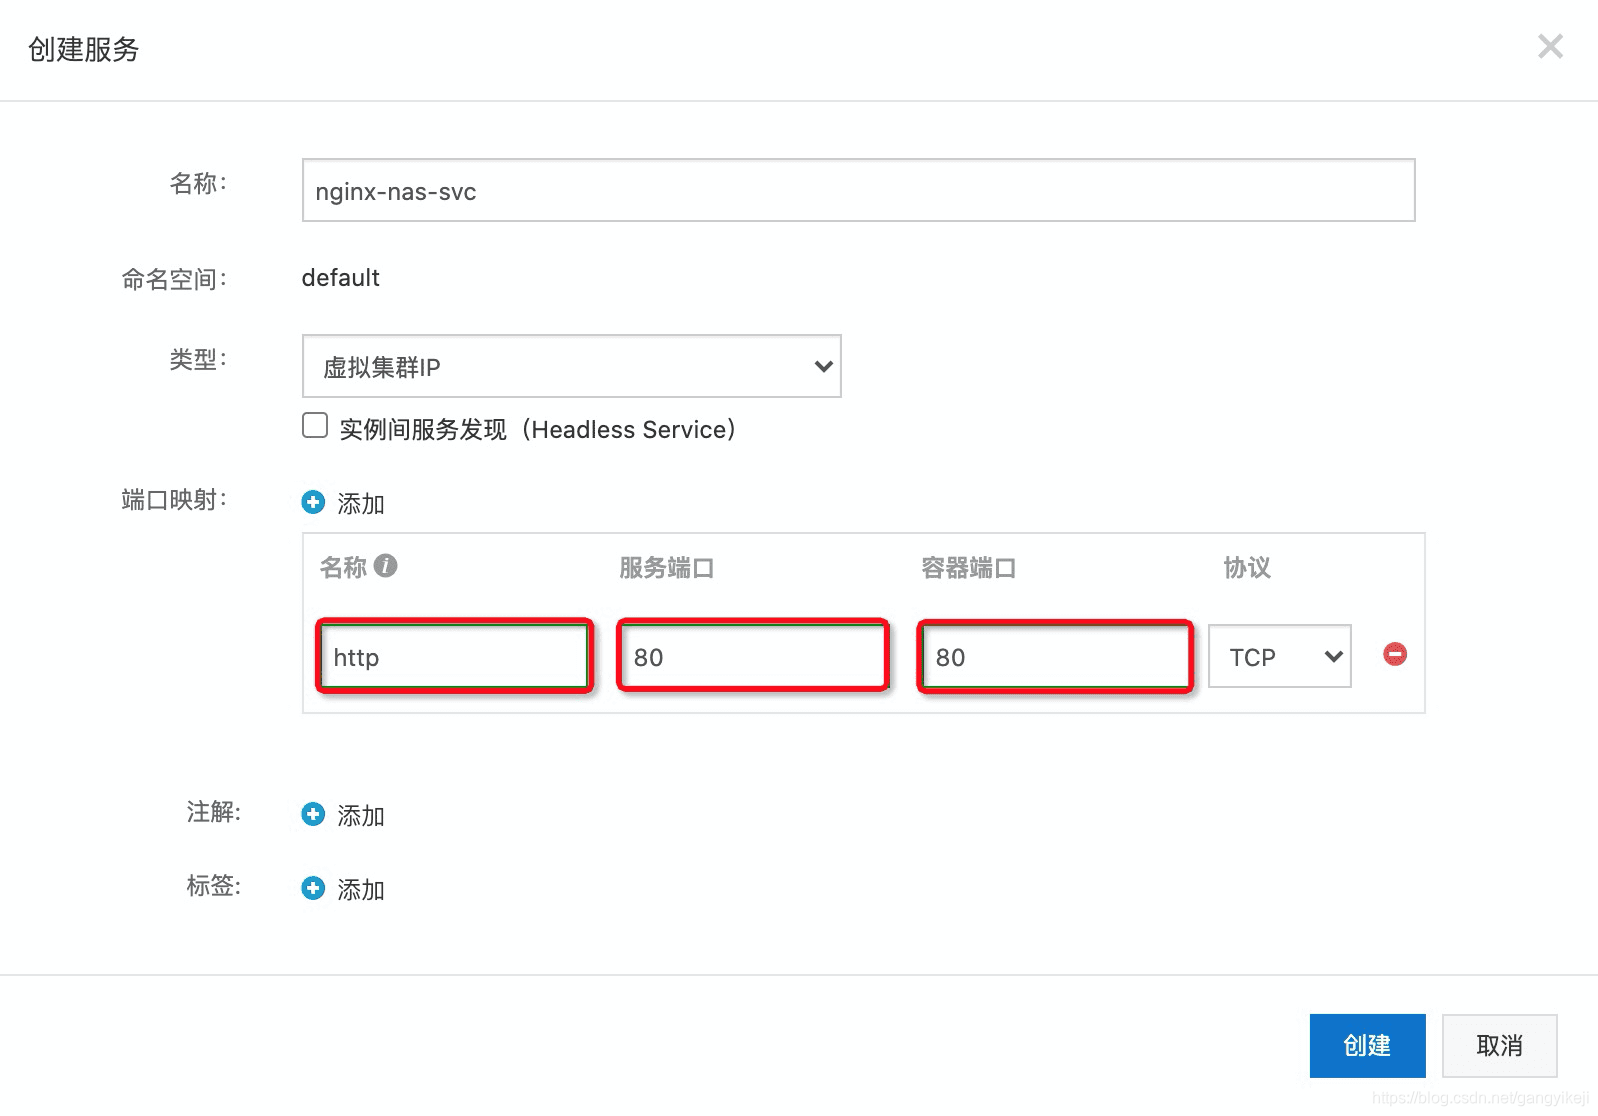Click the 添加 link for 标签
This screenshot has height=1116, width=1598.
click(361, 889)
